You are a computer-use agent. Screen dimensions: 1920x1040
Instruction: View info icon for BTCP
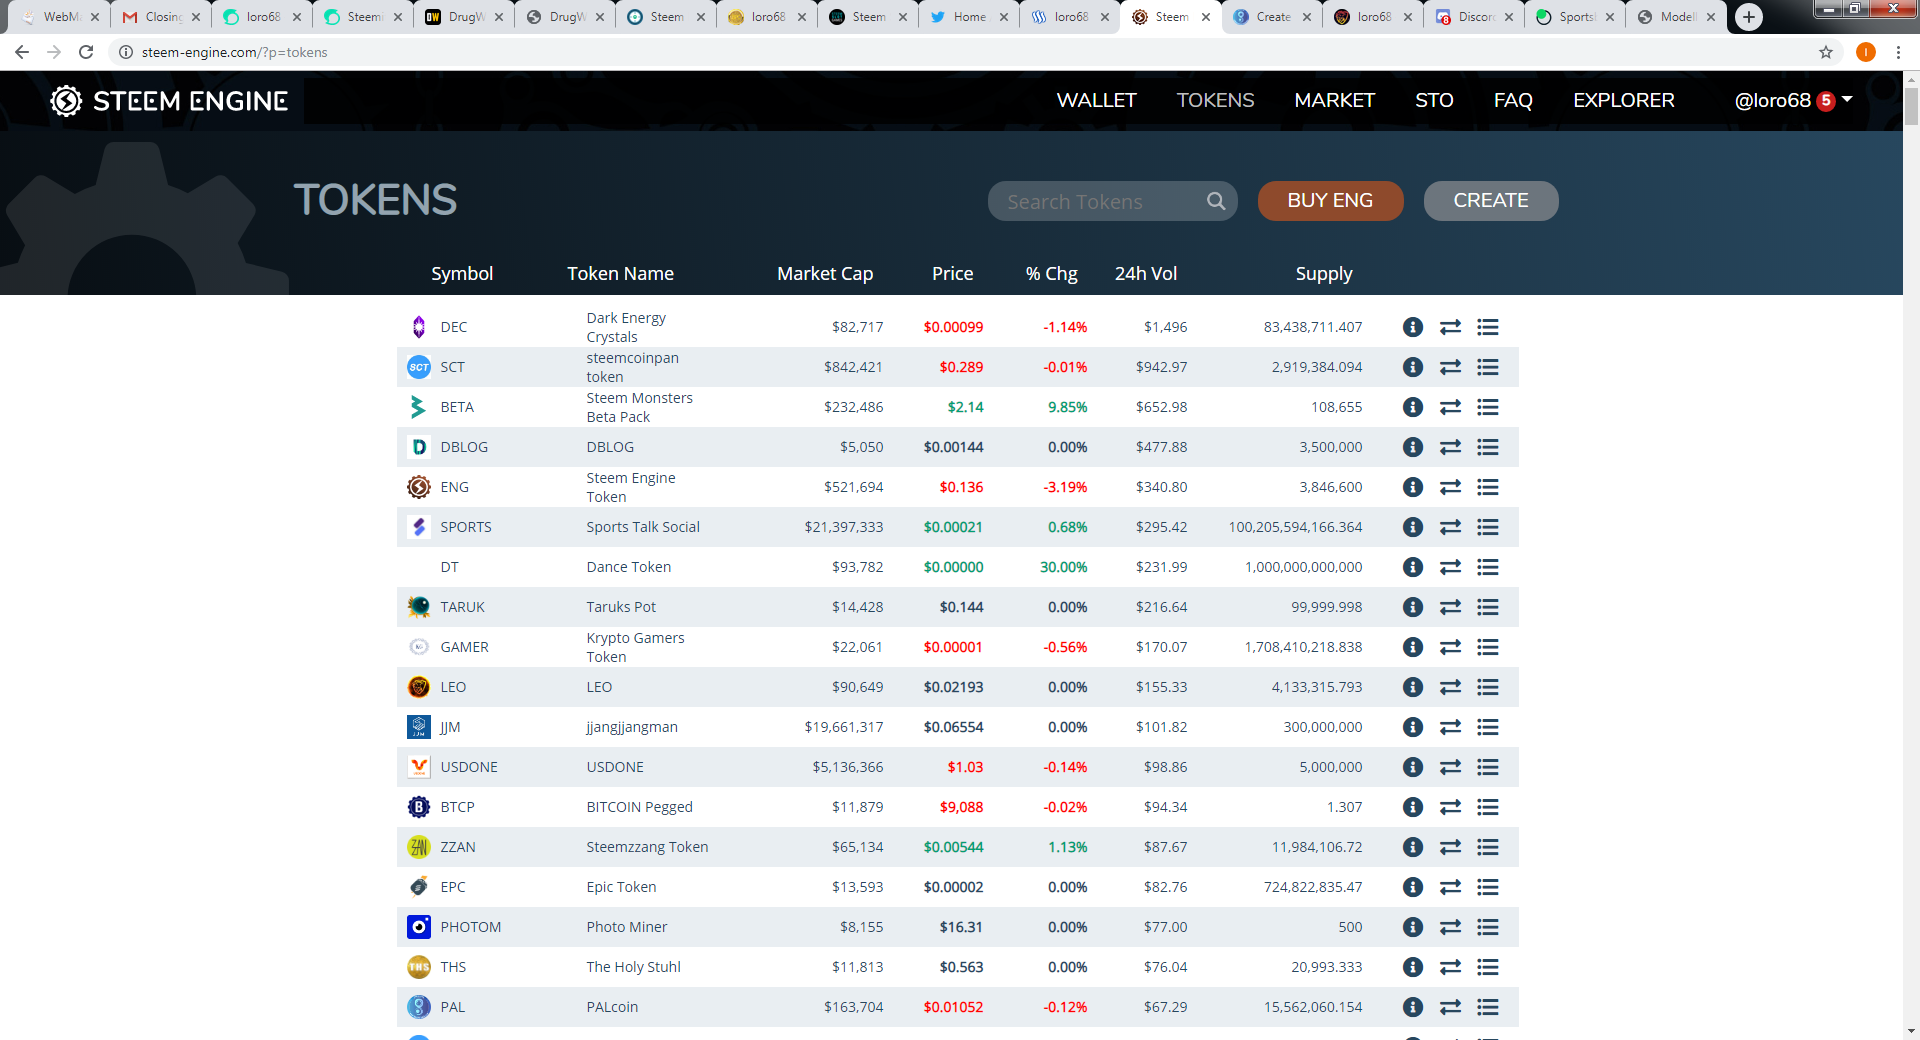1412,807
